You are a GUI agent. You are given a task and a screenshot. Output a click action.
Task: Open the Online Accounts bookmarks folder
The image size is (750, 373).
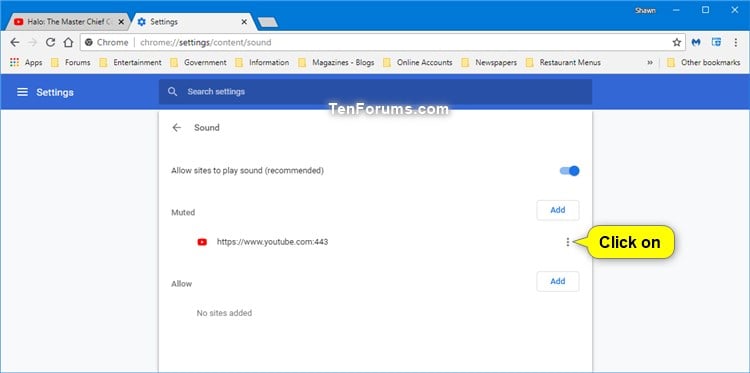coord(418,63)
